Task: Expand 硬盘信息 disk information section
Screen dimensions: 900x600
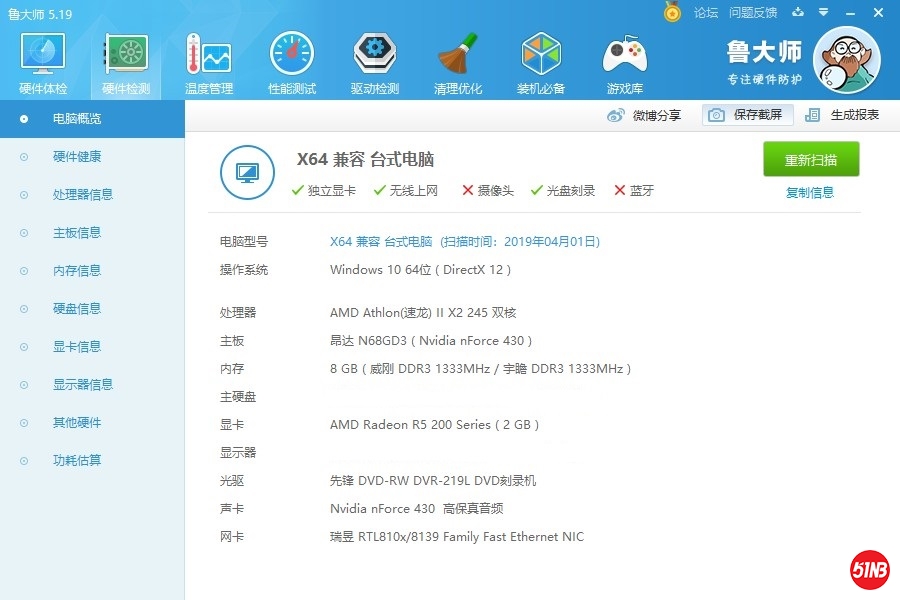Action: click(x=77, y=308)
